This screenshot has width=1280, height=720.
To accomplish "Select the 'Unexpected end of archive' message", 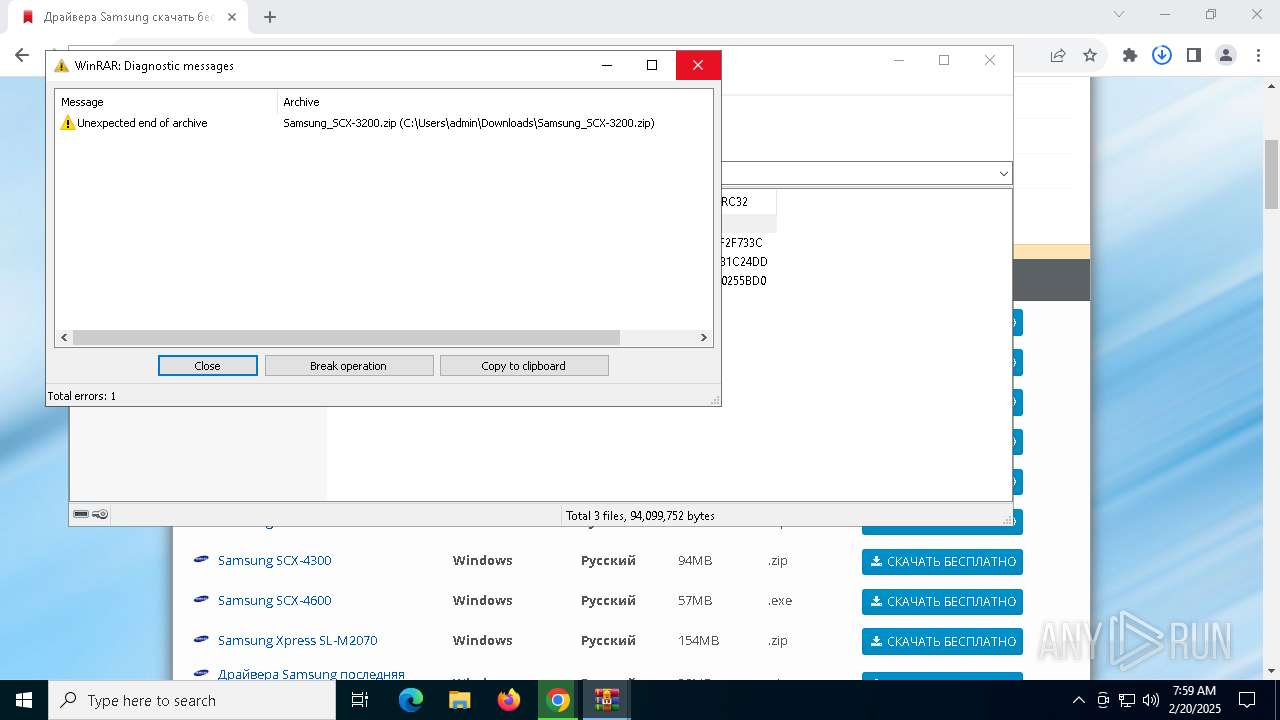I will pyautogui.click(x=142, y=123).
